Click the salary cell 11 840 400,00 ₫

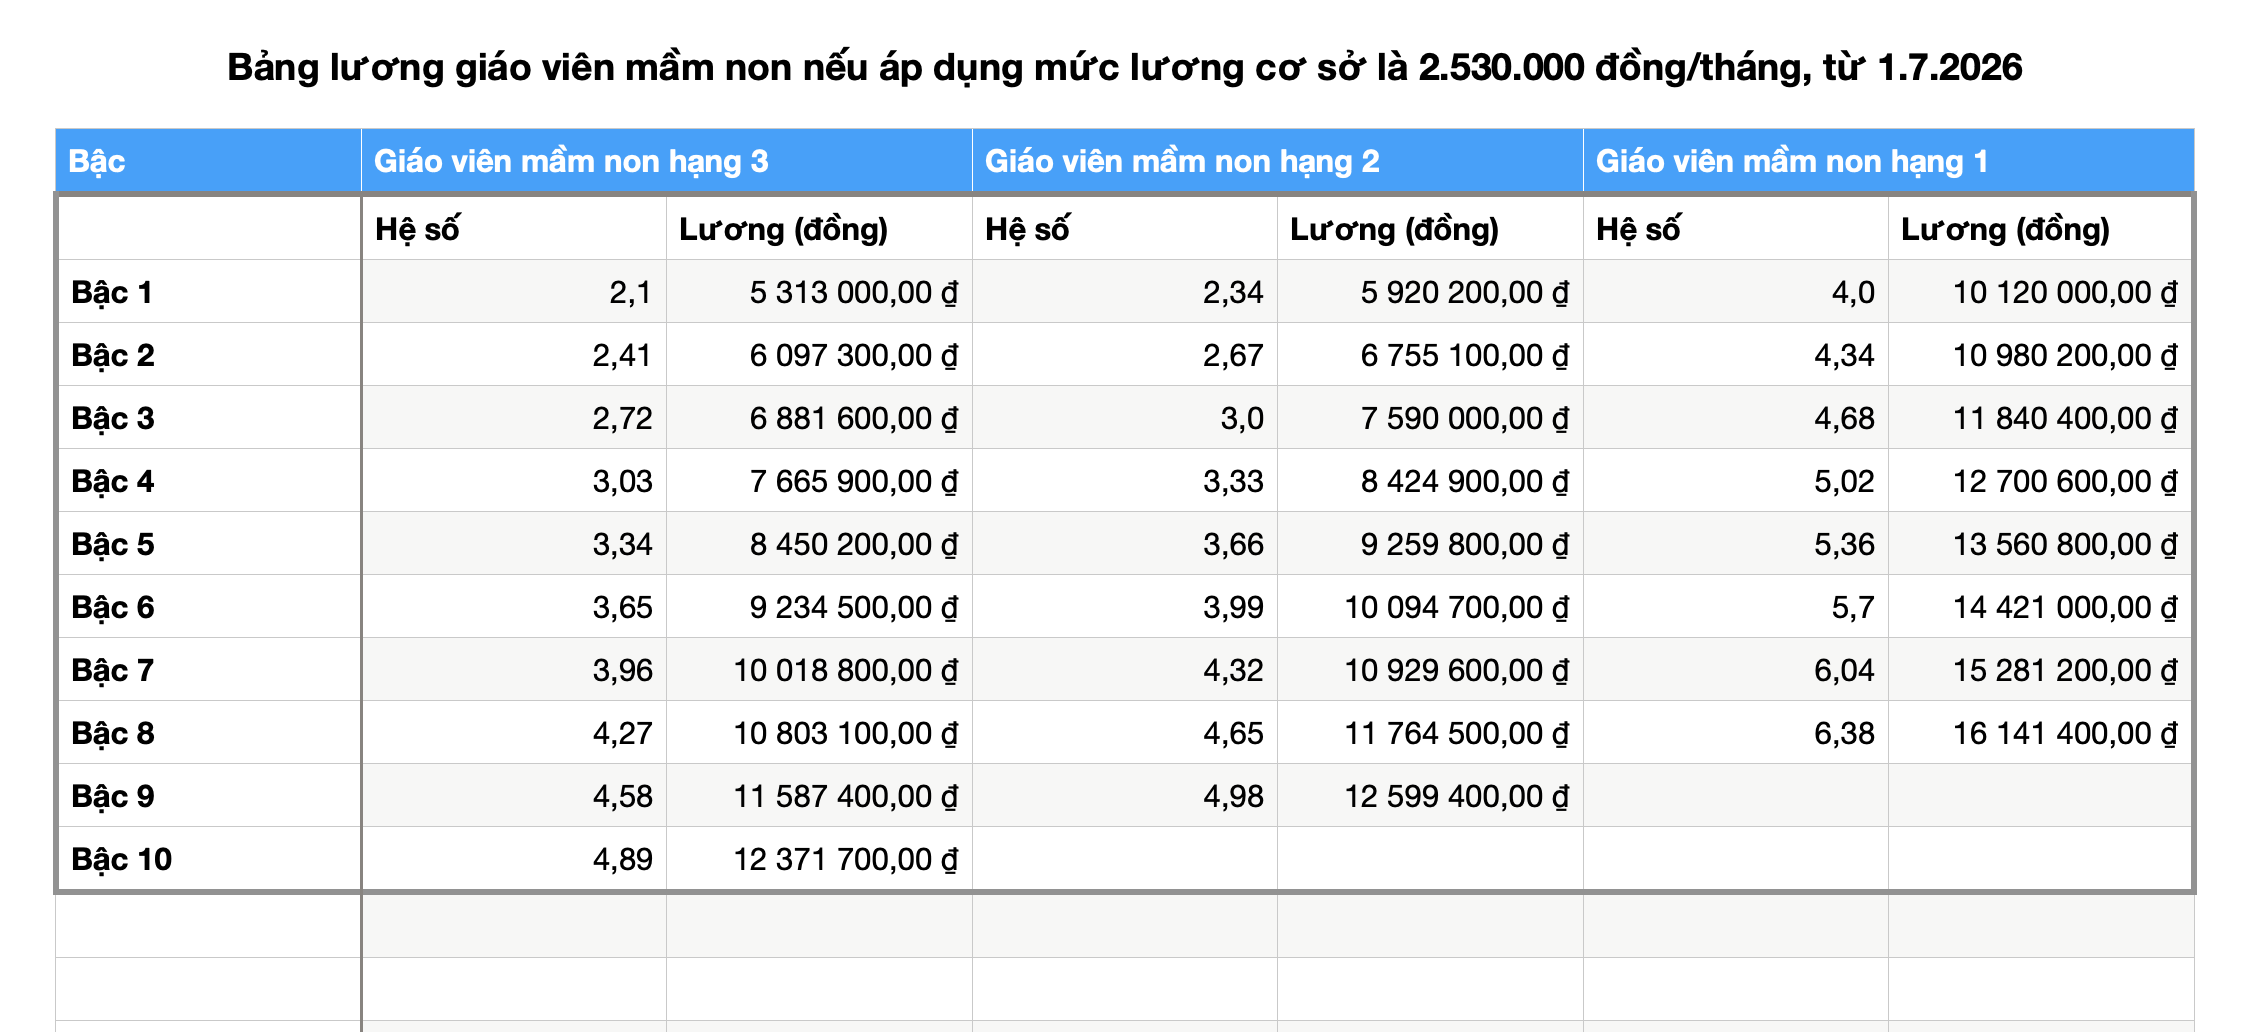2040,418
